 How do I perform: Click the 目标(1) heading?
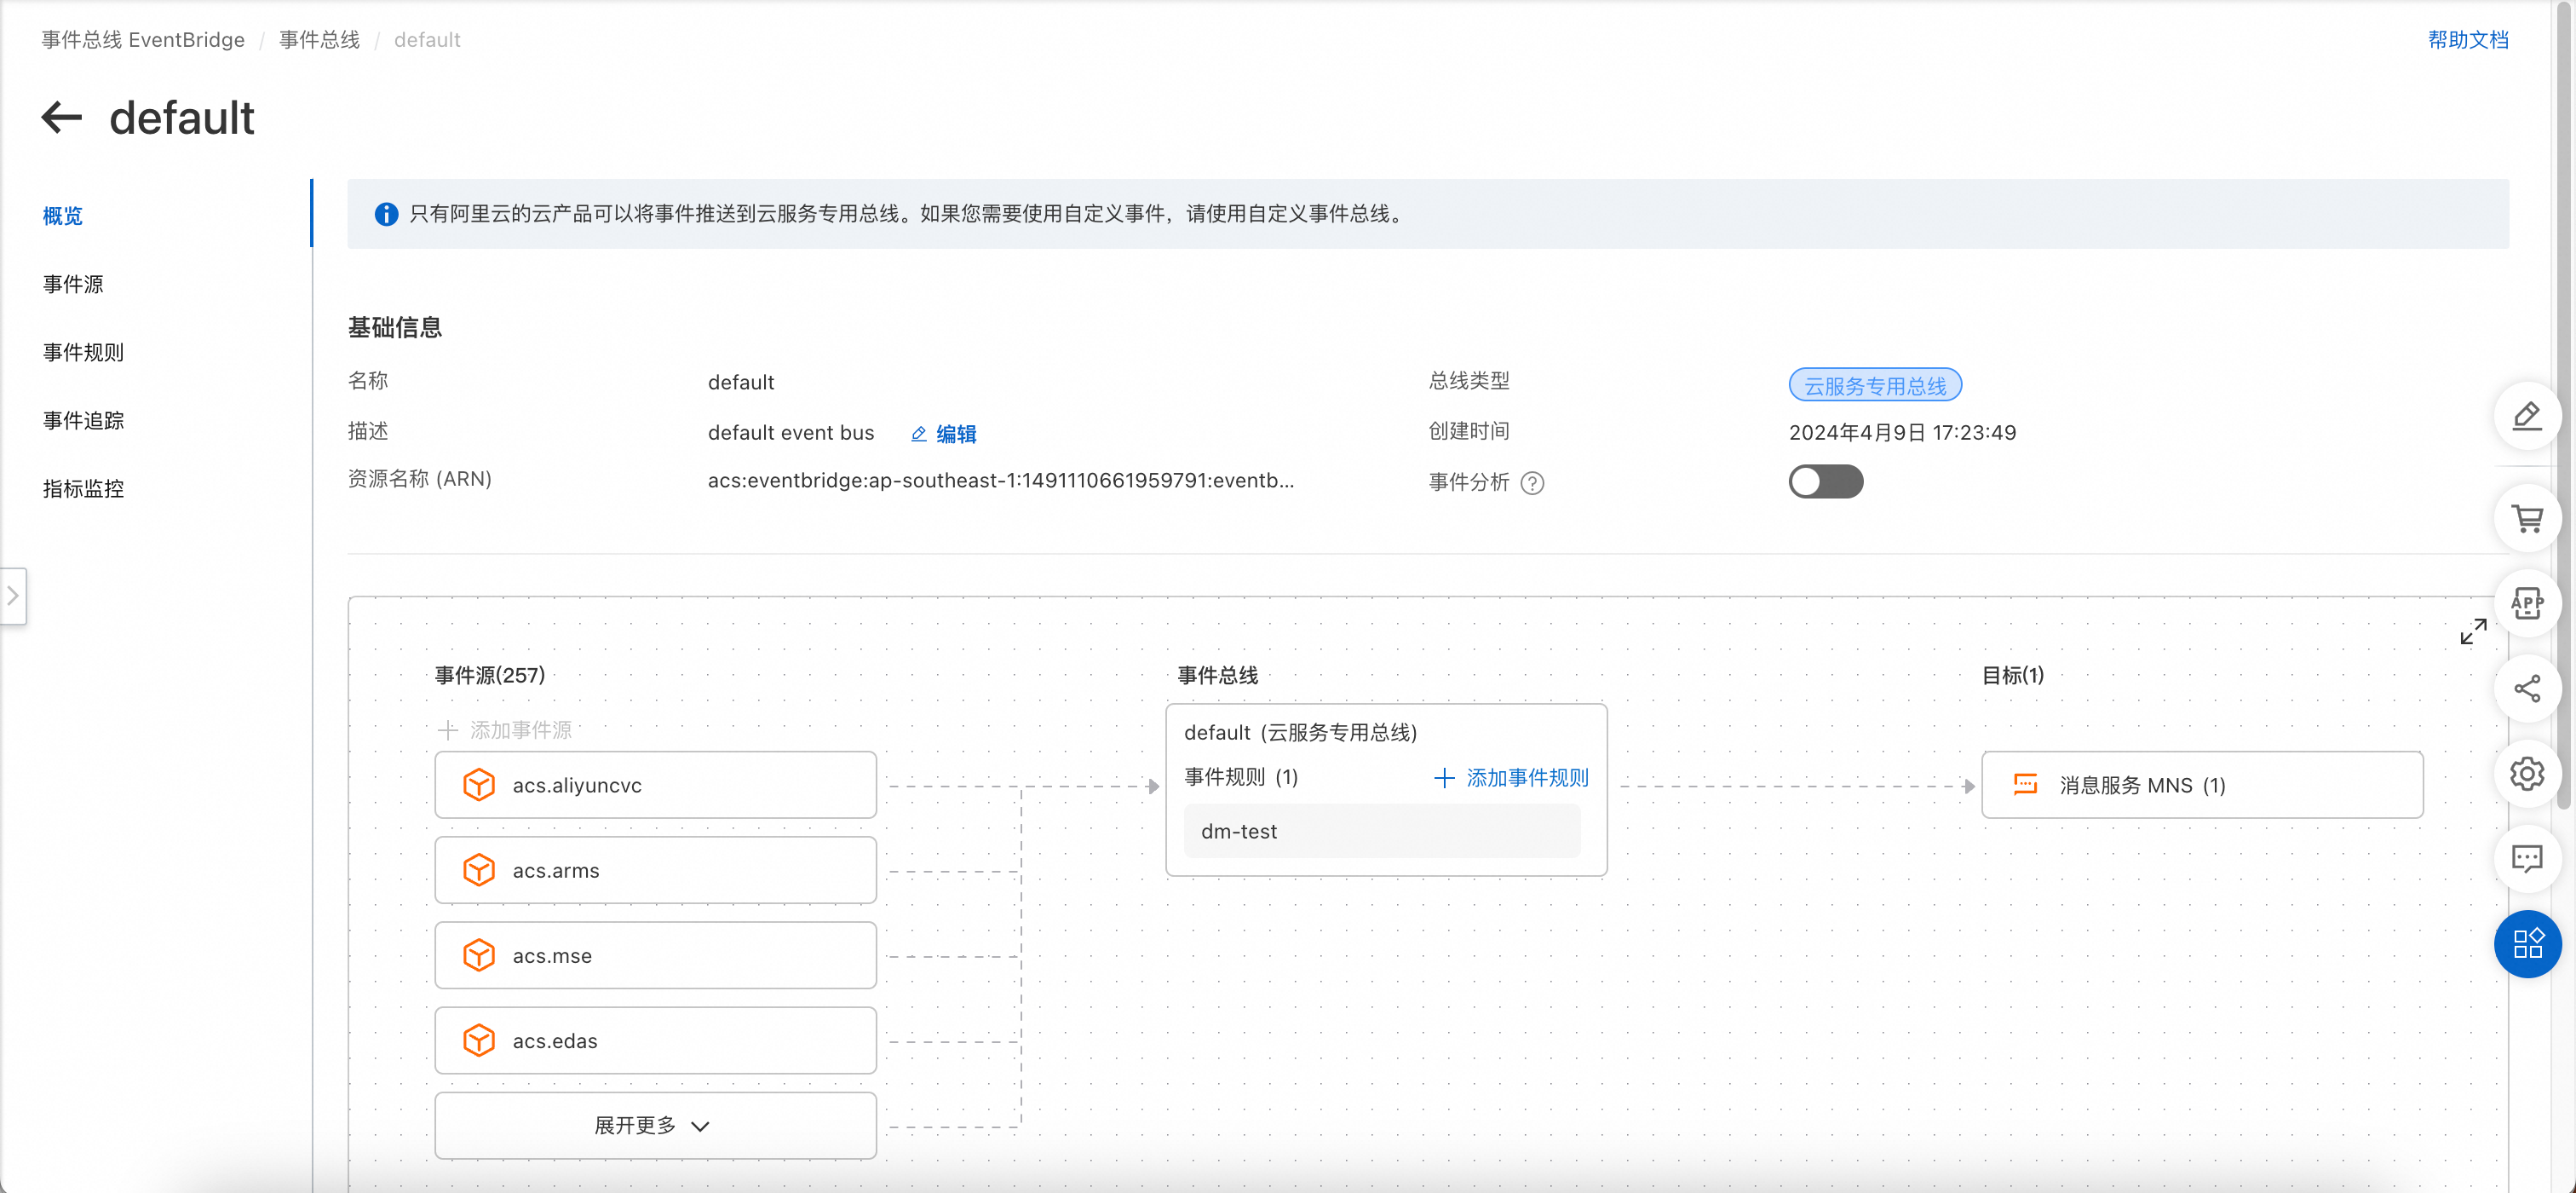coord(2013,676)
